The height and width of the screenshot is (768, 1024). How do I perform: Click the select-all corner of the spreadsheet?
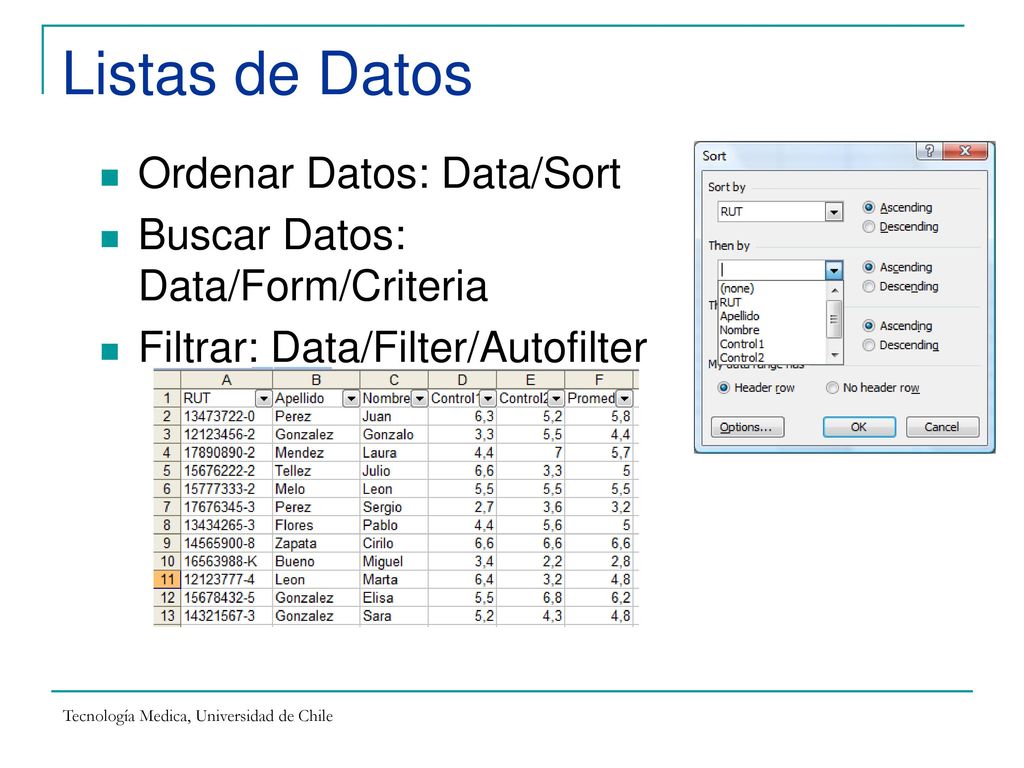click(x=167, y=380)
